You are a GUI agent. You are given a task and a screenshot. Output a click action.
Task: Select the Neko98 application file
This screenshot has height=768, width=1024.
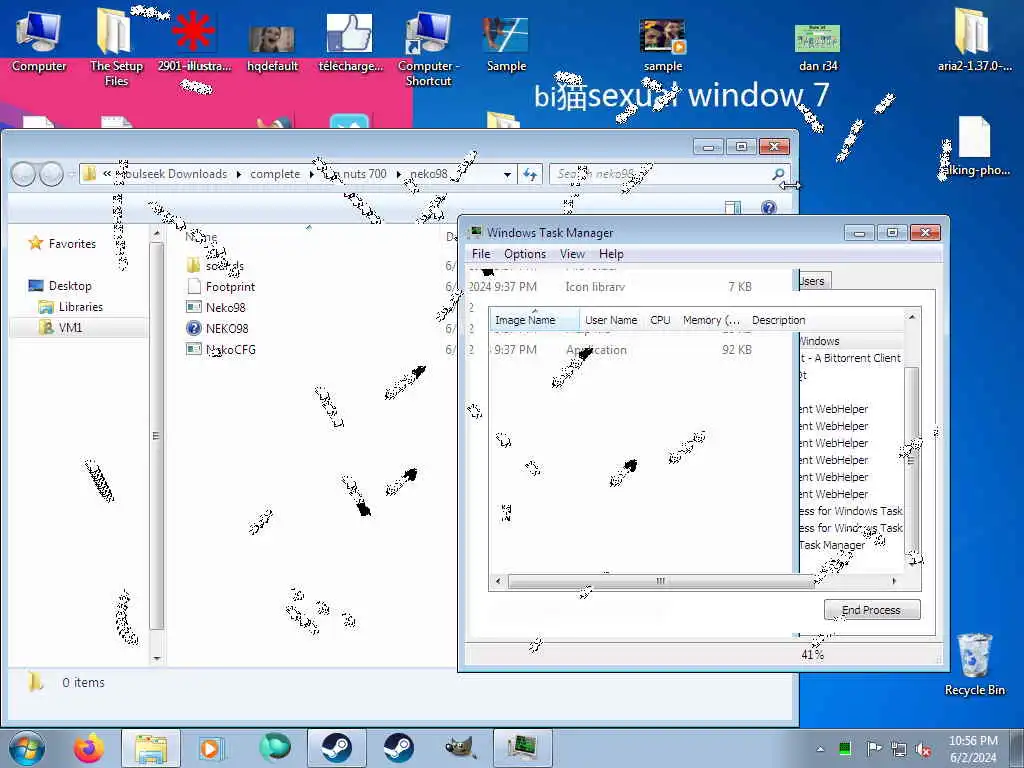coord(225,308)
